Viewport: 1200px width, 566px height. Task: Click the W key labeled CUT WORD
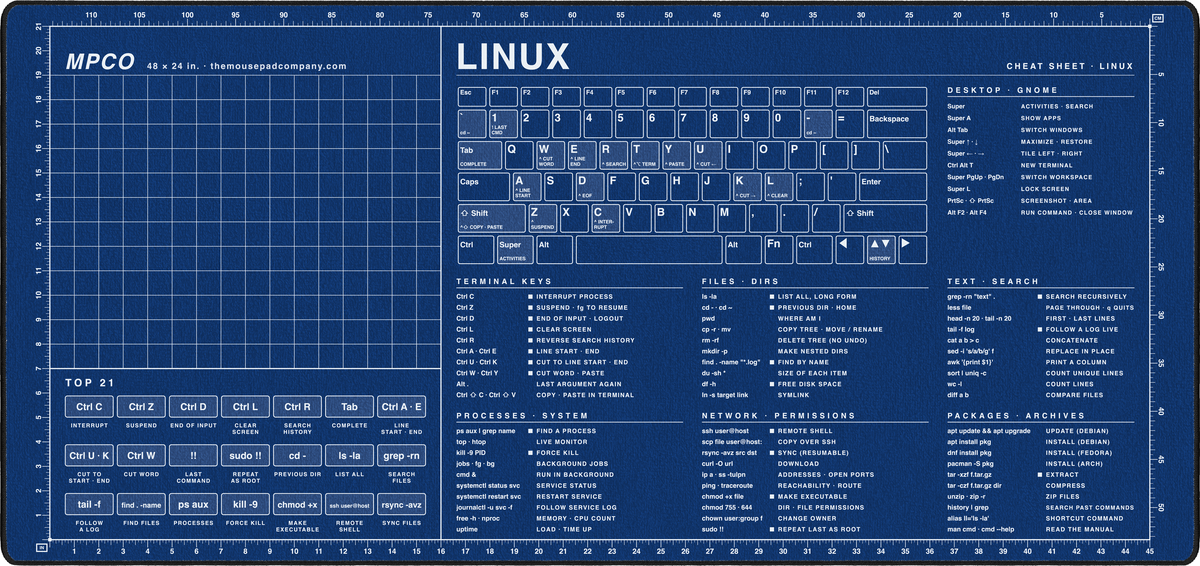coord(551,155)
